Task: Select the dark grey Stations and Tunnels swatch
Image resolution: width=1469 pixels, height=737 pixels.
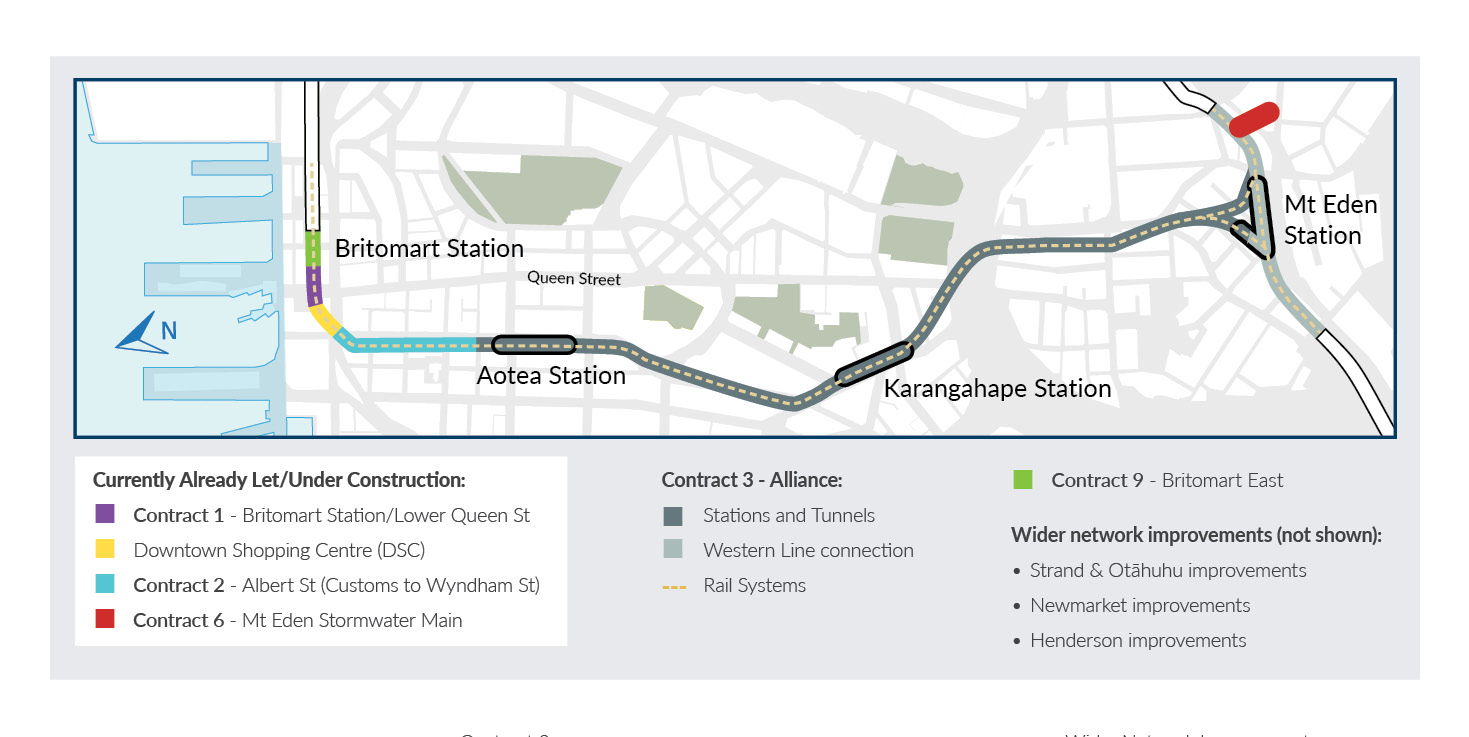Action: [x=673, y=516]
